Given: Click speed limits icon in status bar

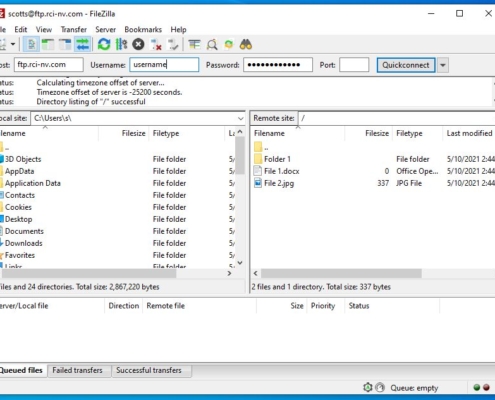Looking at the screenshot, I should click(x=380, y=387).
